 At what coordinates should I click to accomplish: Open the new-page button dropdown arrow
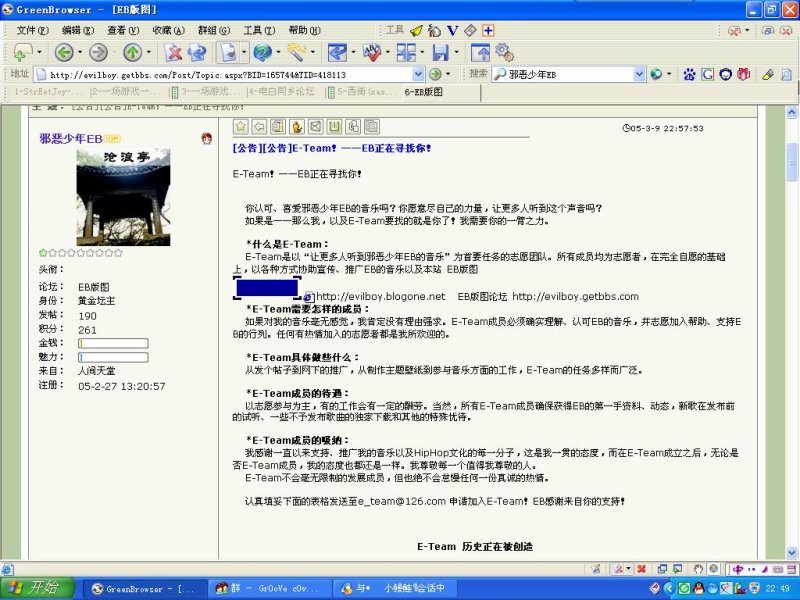tap(39, 53)
